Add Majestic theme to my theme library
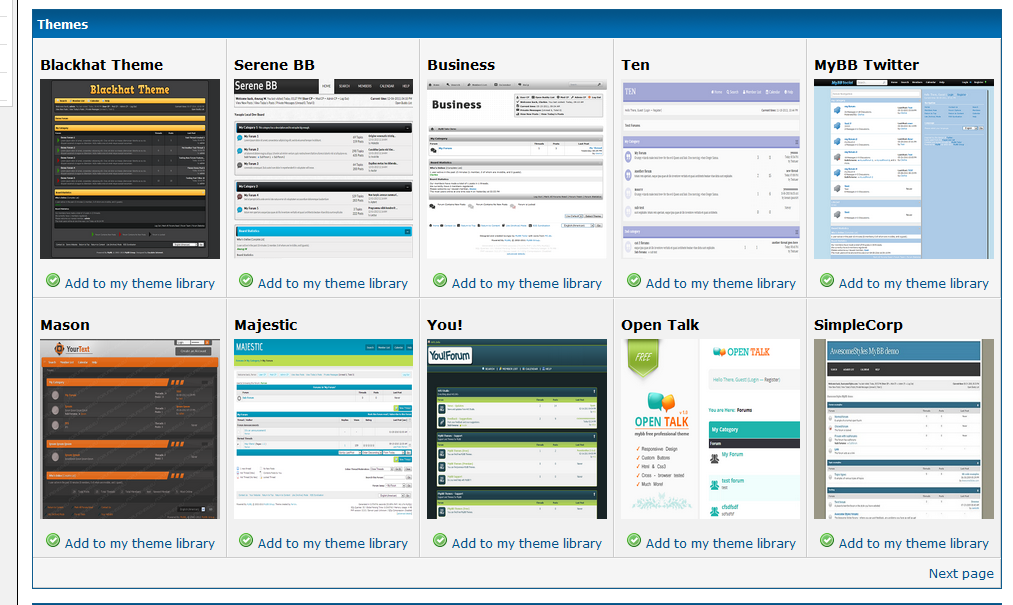The image size is (1013, 605). click(333, 543)
